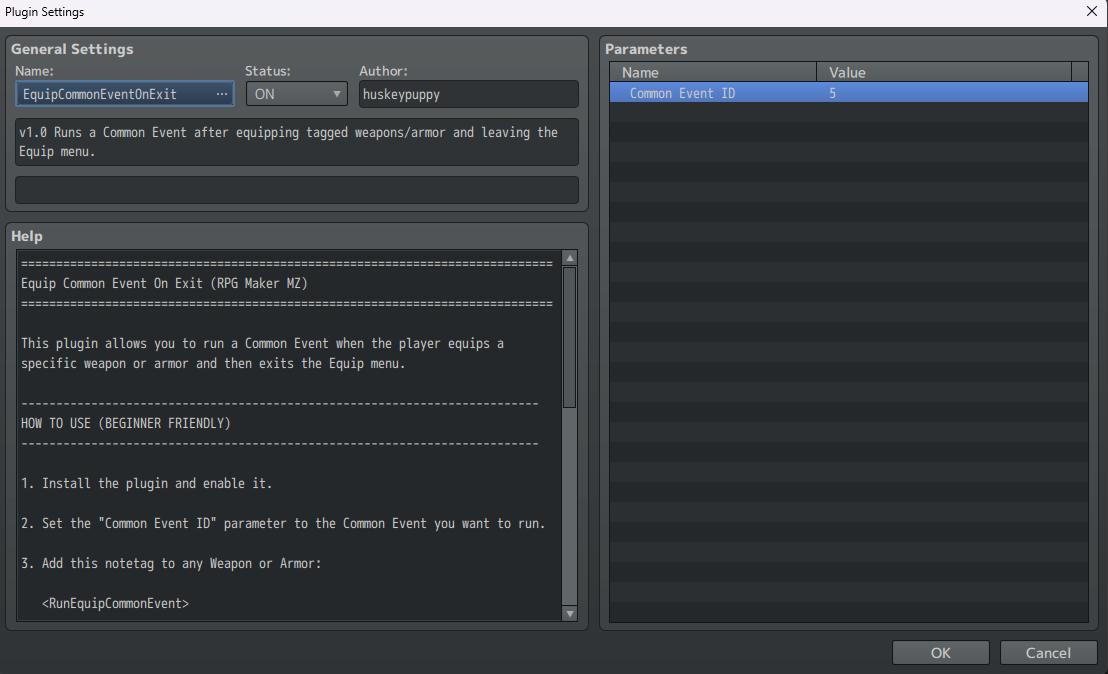Viewport: 1108px width, 674px height.
Task: Click Help scrollbar up arrow
Action: tap(570, 258)
